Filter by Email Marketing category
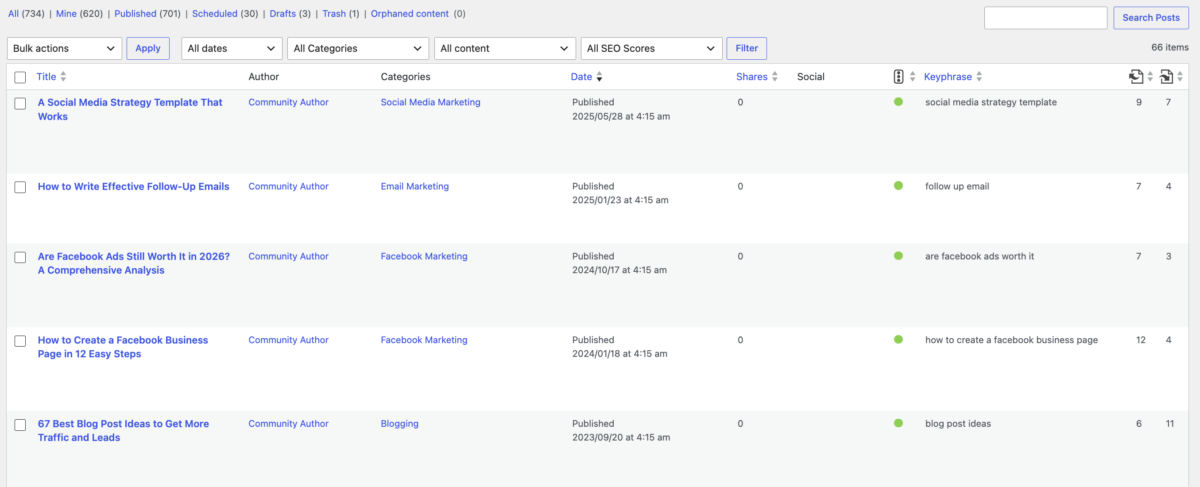This screenshot has width=1200, height=487. [x=415, y=186]
